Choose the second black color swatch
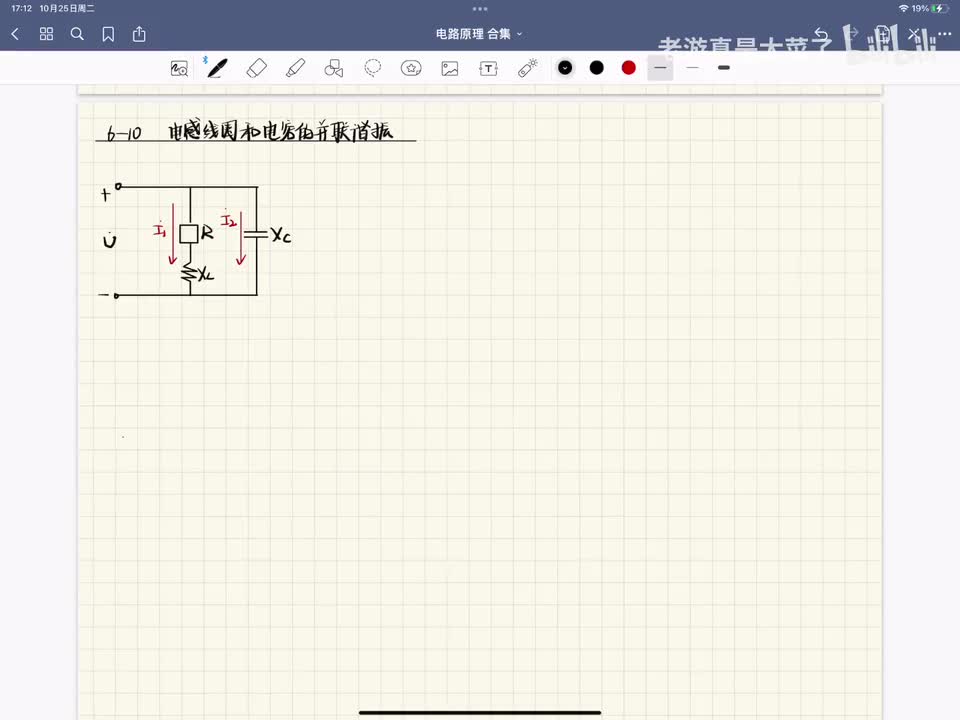 click(x=597, y=68)
